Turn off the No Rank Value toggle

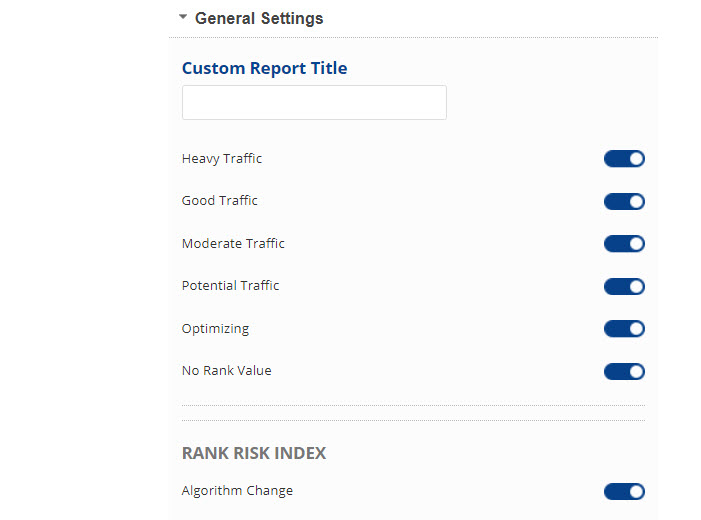coord(624,372)
